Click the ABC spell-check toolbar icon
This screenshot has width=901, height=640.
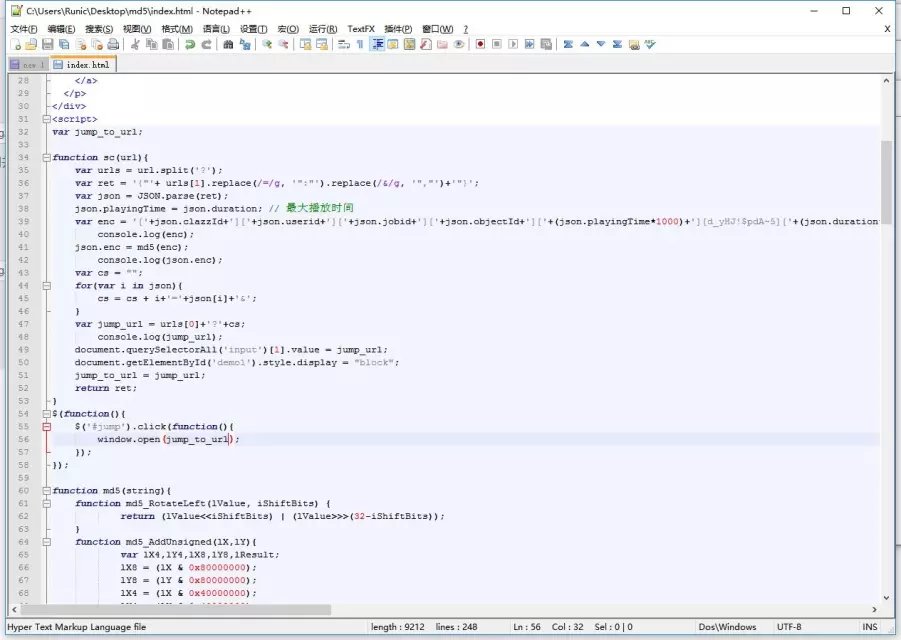(x=650, y=44)
